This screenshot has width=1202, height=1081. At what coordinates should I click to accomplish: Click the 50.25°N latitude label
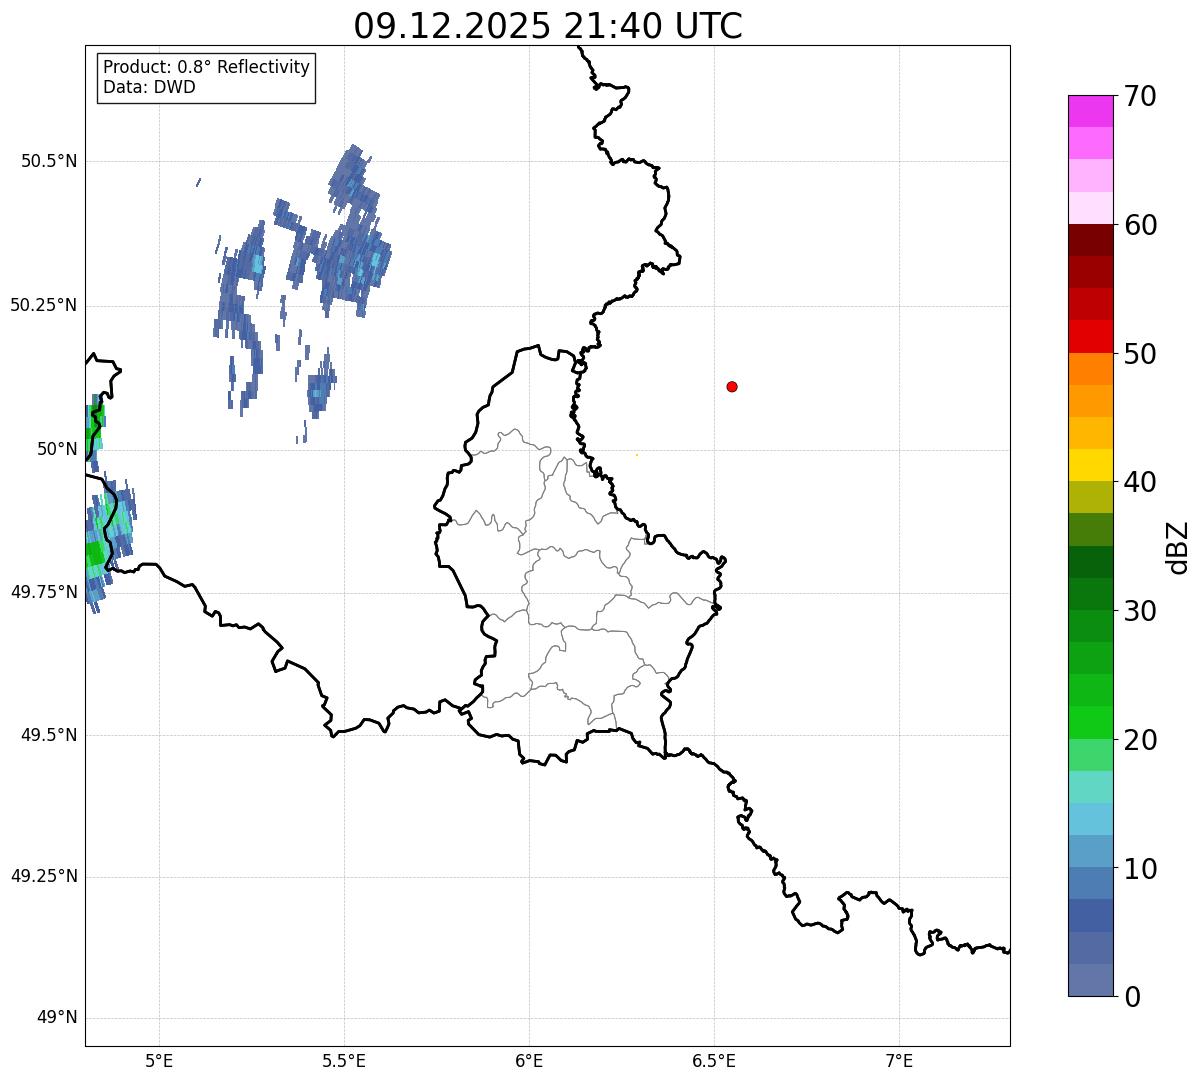tap(44, 305)
